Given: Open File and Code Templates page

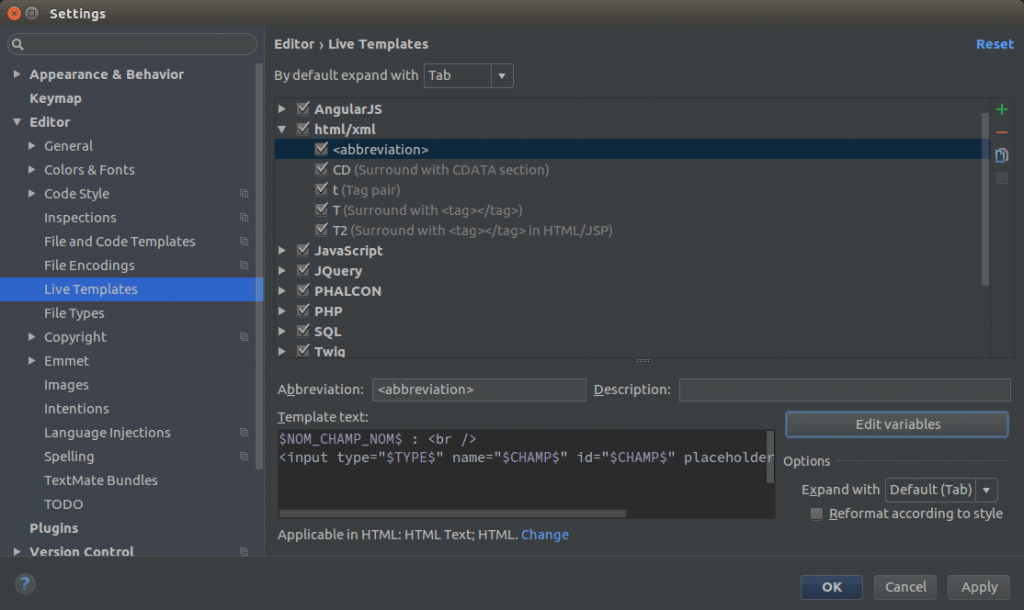Looking at the screenshot, I should pos(120,242).
